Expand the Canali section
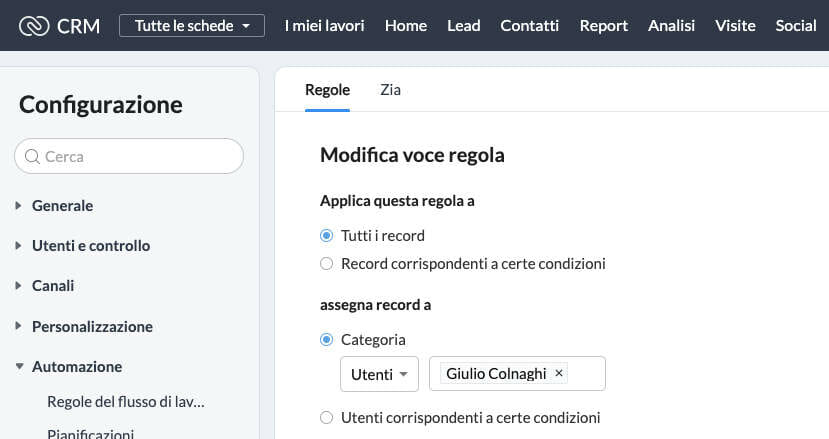829x439 pixels. pos(52,286)
